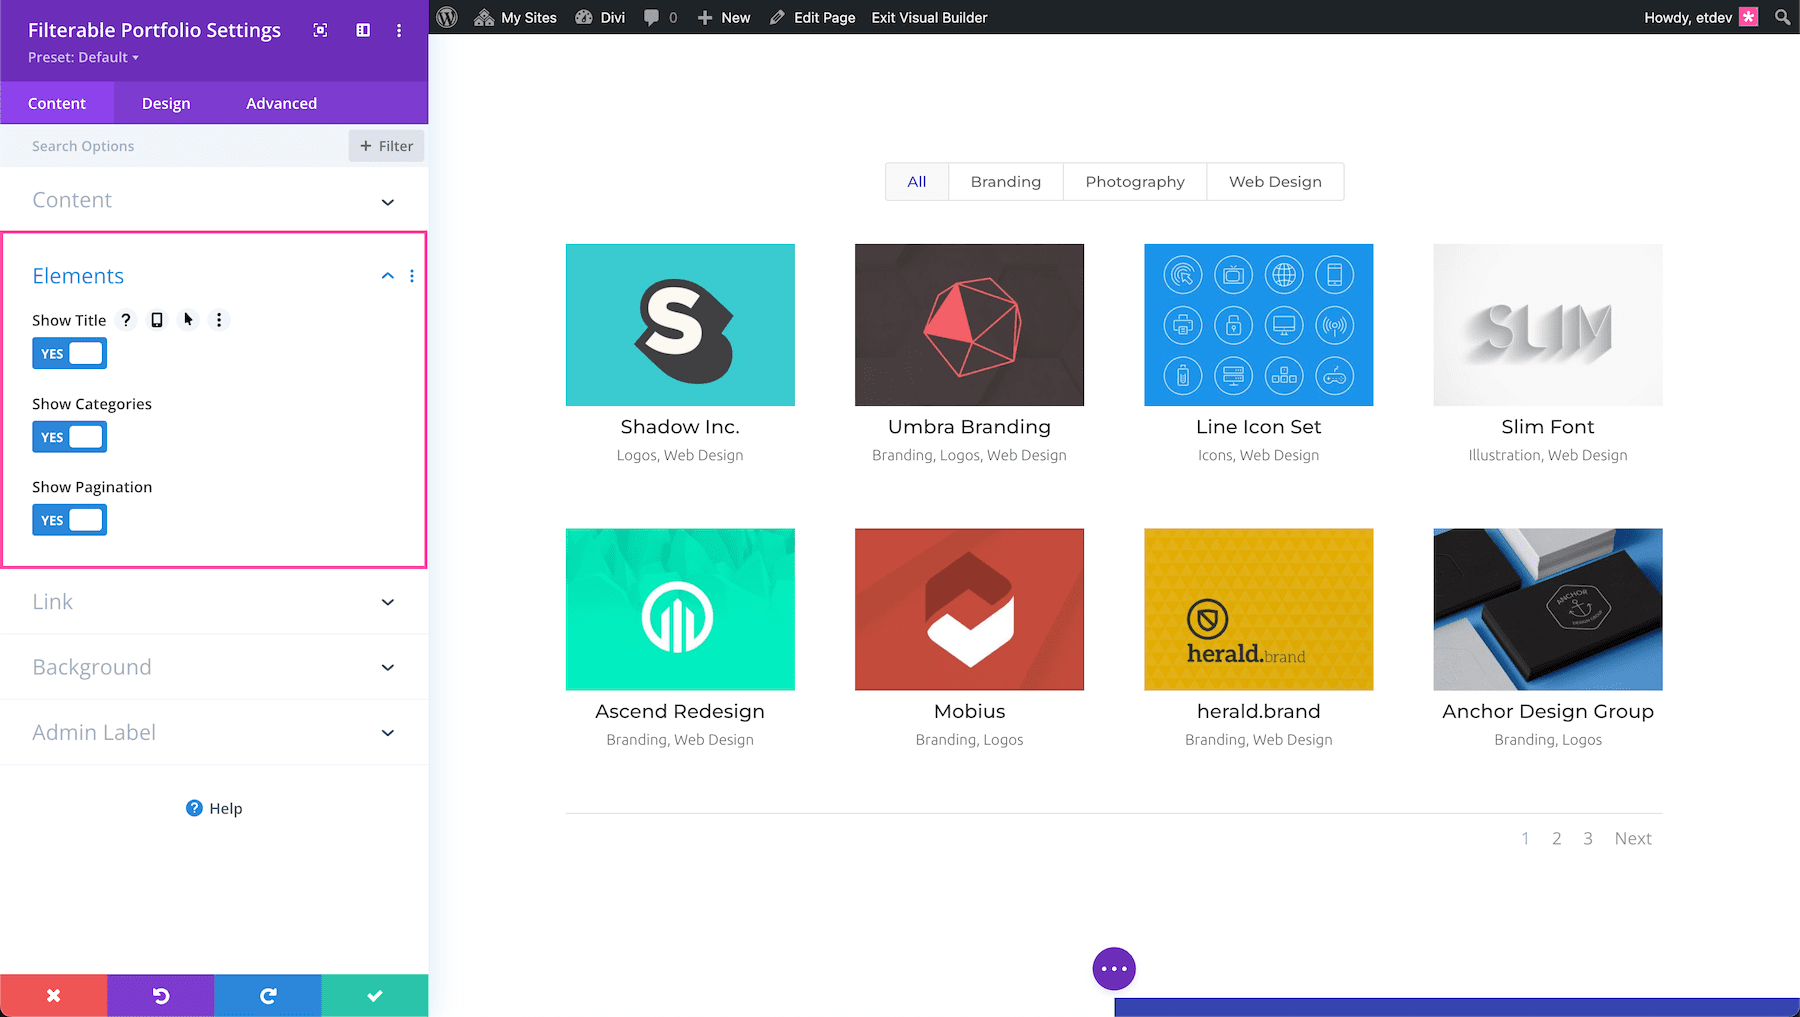Turn off Show Categories
Image resolution: width=1800 pixels, height=1017 pixels.
pos(69,436)
